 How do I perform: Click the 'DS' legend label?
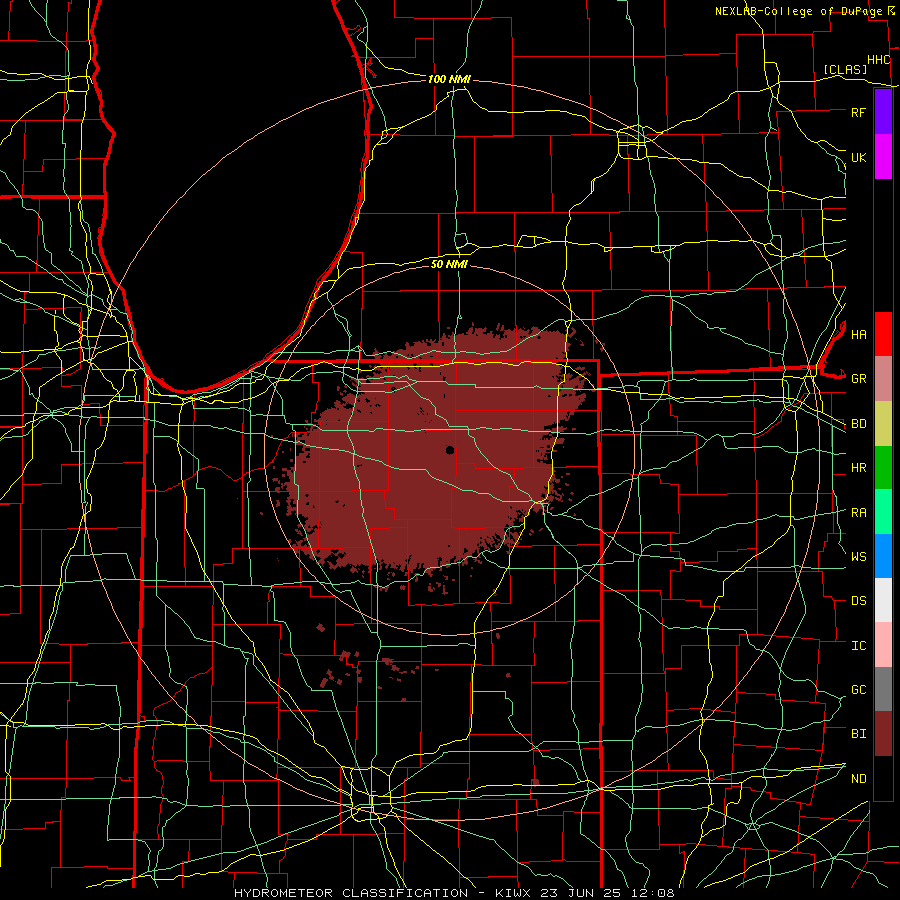point(858,601)
